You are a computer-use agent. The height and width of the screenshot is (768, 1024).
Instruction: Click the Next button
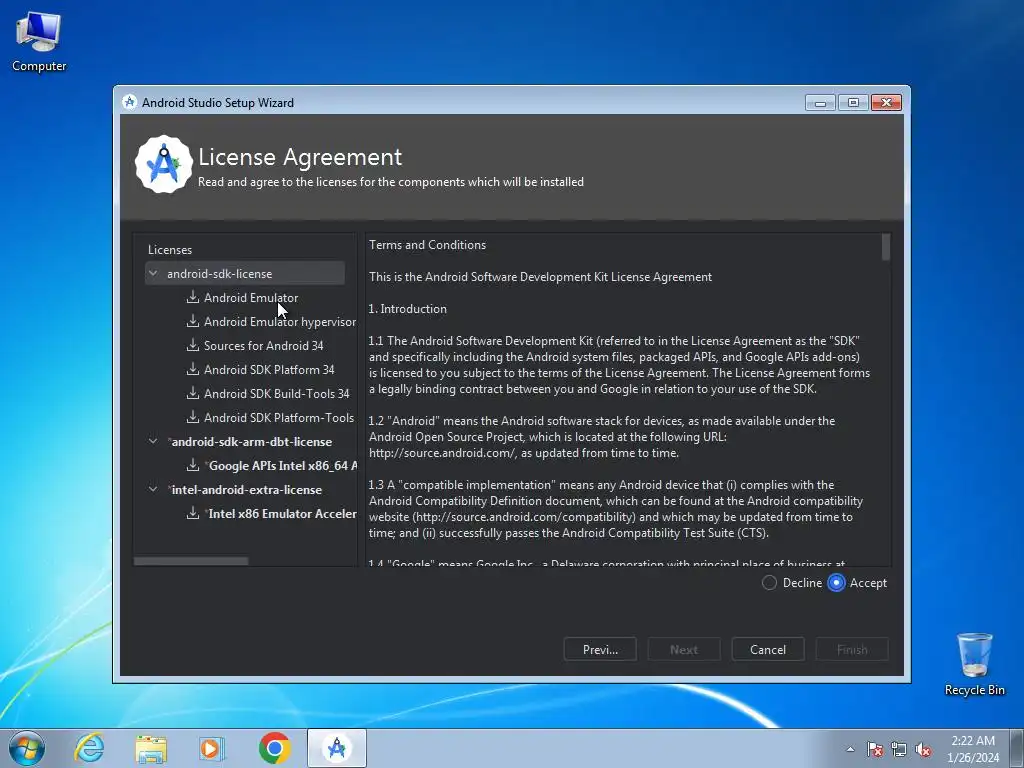684,649
